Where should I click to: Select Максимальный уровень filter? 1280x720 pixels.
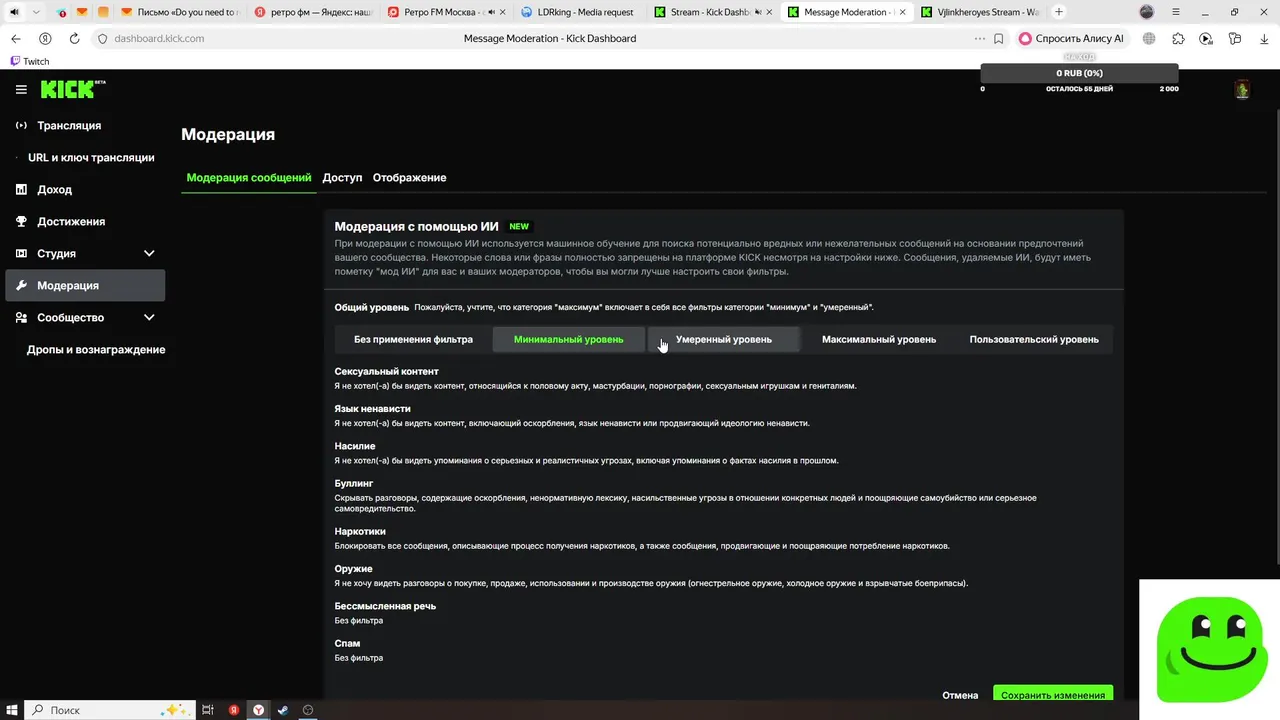(x=879, y=339)
